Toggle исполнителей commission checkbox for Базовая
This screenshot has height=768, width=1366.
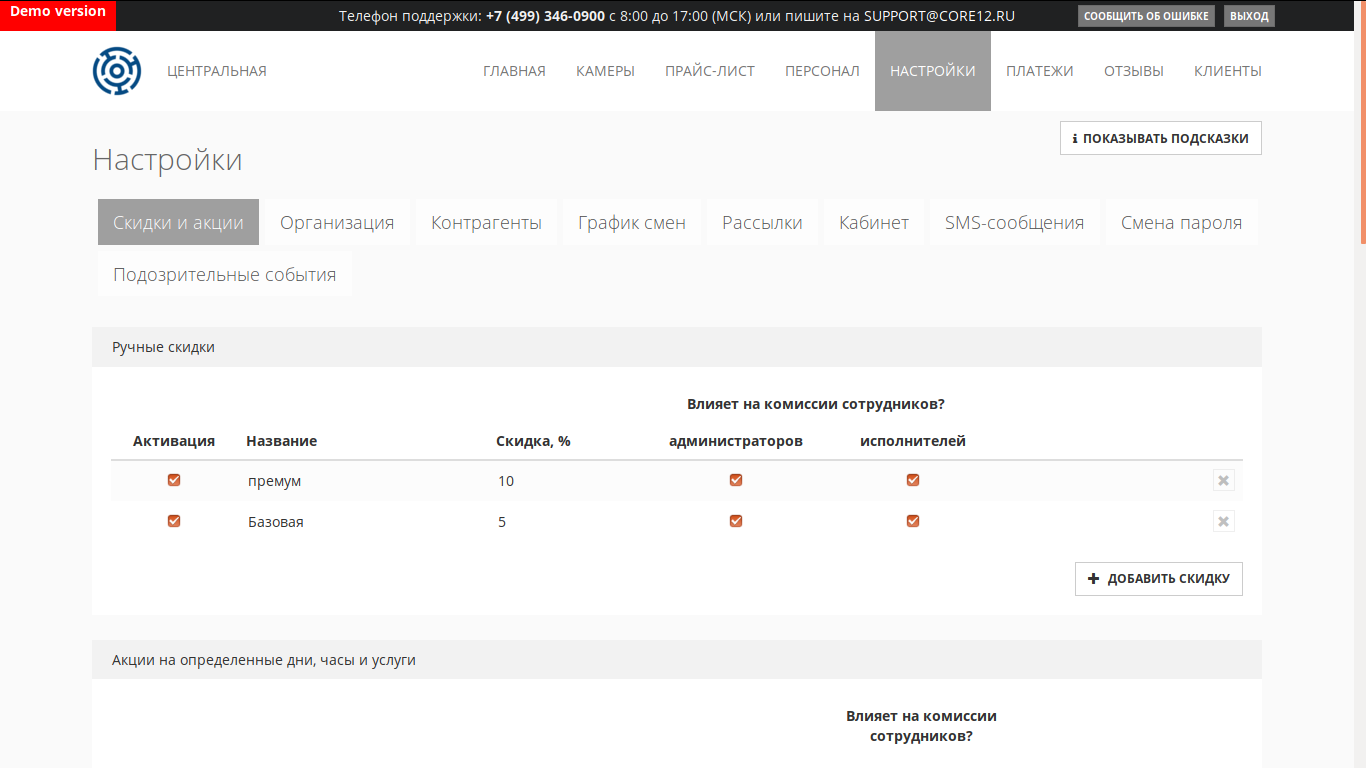pos(913,521)
